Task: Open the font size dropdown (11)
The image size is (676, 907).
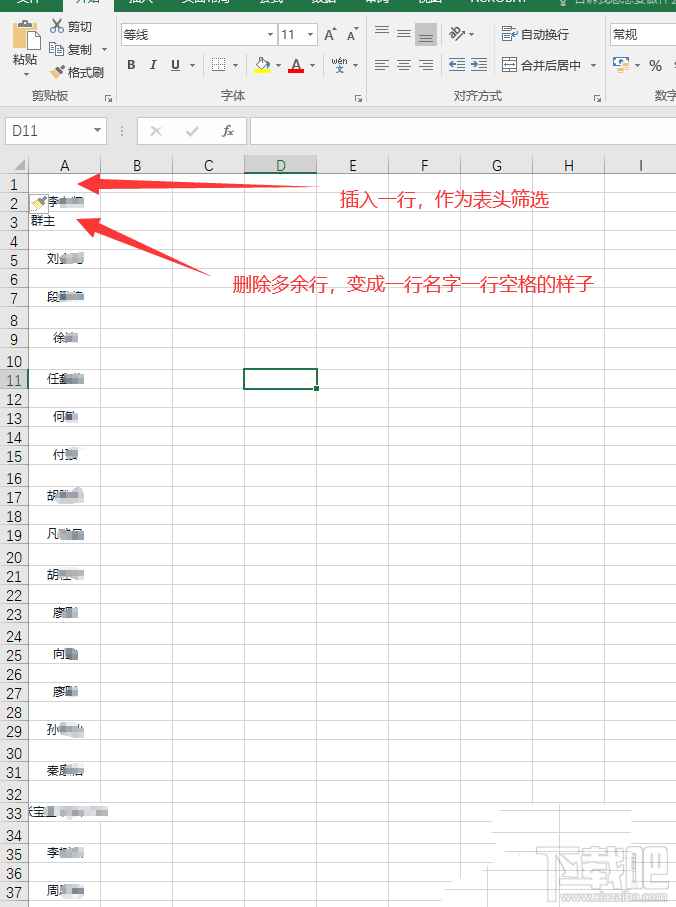Action: (x=311, y=35)
